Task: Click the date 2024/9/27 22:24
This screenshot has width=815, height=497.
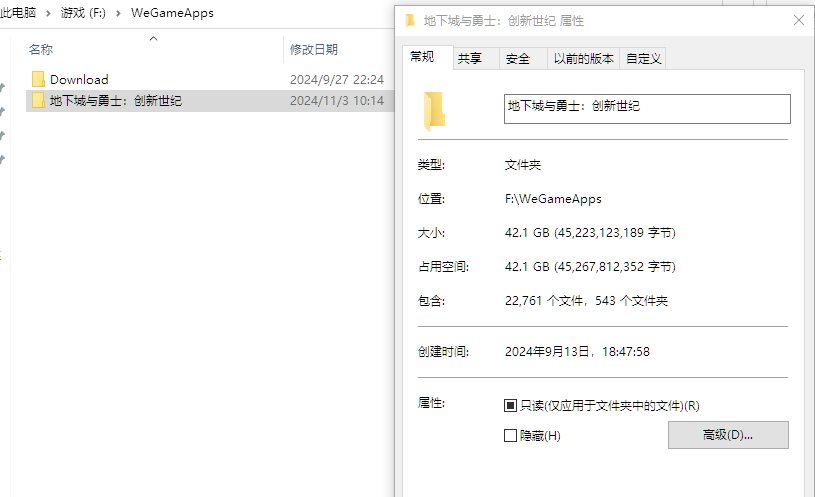Action: [x=337, y=80]
